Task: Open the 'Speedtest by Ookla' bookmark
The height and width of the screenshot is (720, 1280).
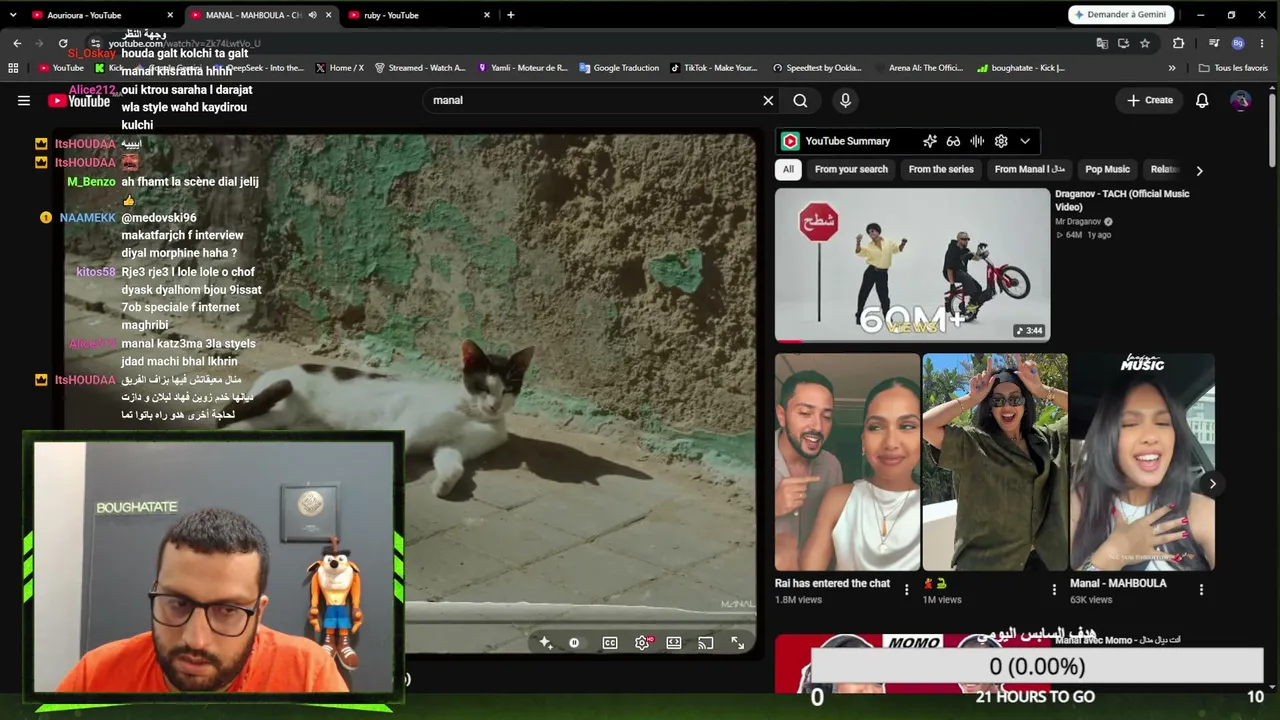Action: point(817,68)
